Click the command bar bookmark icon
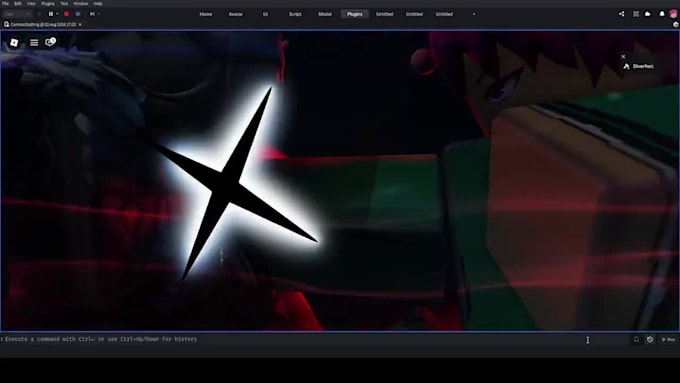 click(x=636, y=340)
